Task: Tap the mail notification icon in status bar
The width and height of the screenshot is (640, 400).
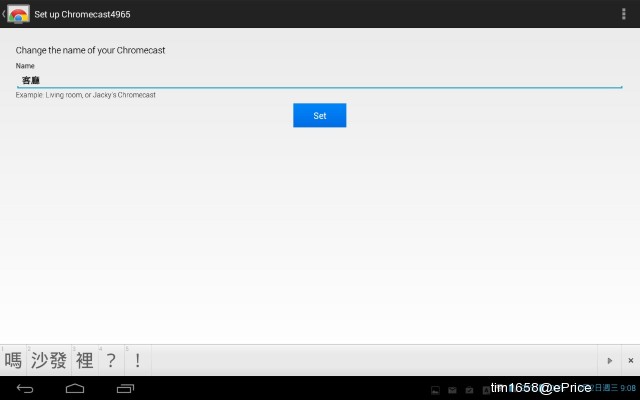Action: pyautogui.click(x=452, y=390)
